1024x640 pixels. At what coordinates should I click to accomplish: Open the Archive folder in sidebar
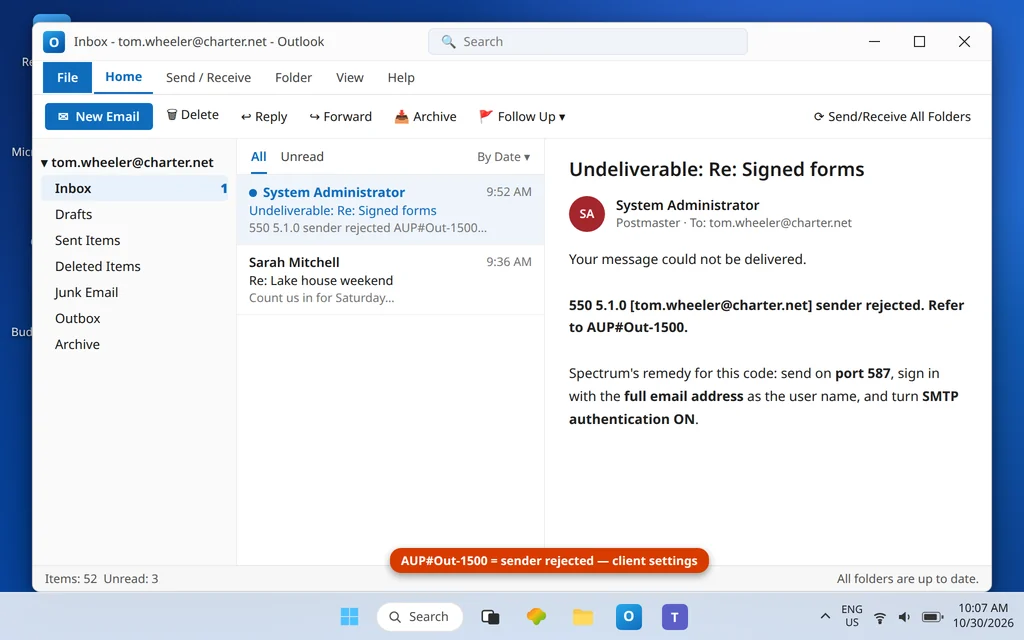tap(135, 344)
